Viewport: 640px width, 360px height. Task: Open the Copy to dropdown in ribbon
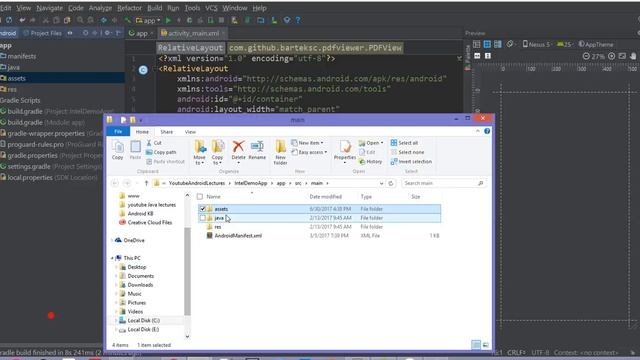(218, 152)
